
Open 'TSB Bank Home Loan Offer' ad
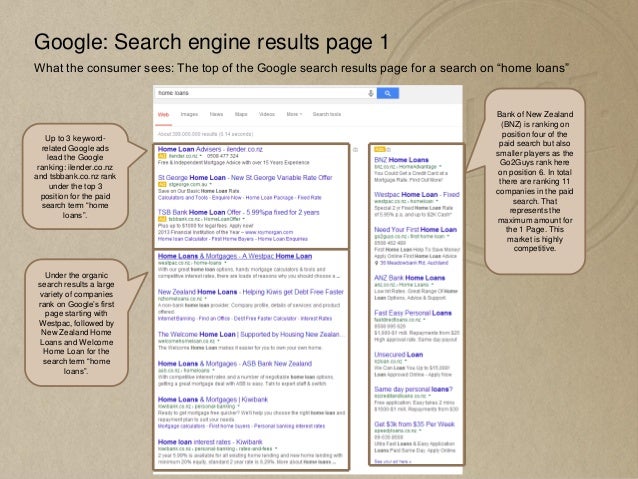click(238, 212)
